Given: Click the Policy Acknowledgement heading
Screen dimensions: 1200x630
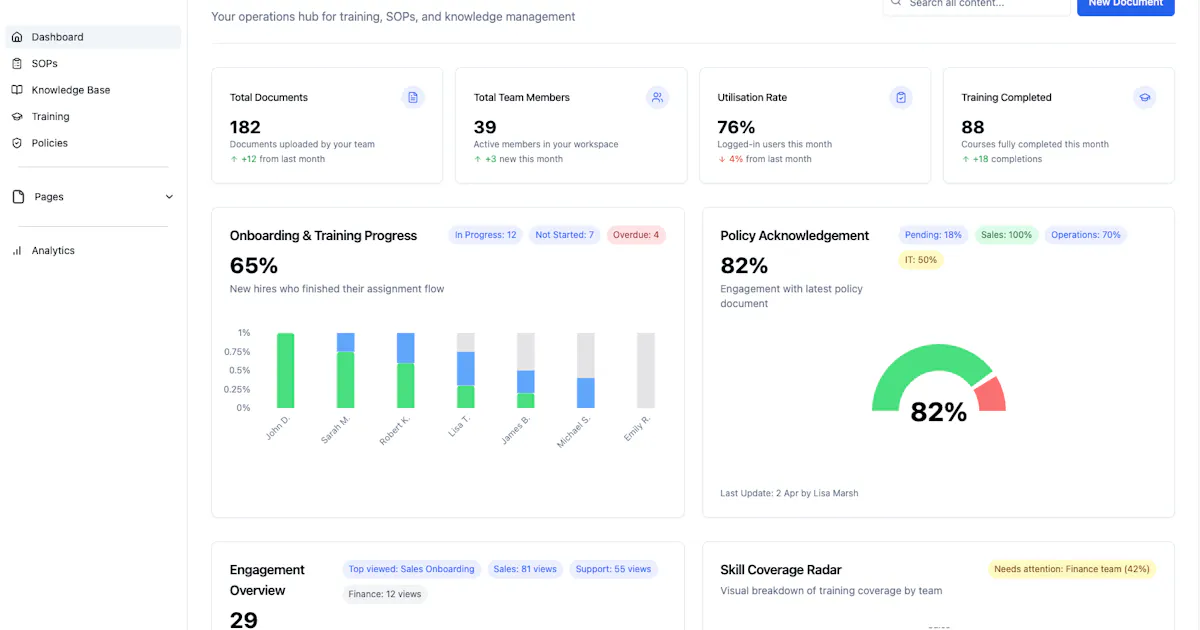Looking at the screenshot, I should pos(795,236).
